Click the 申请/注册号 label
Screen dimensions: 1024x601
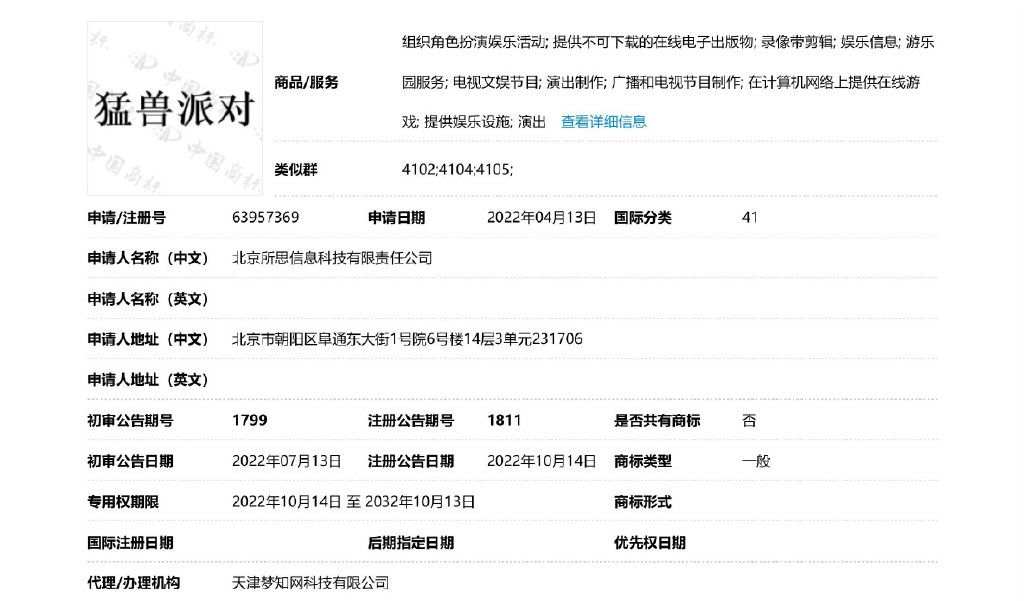pyautogui.click(x=127, y=218)
